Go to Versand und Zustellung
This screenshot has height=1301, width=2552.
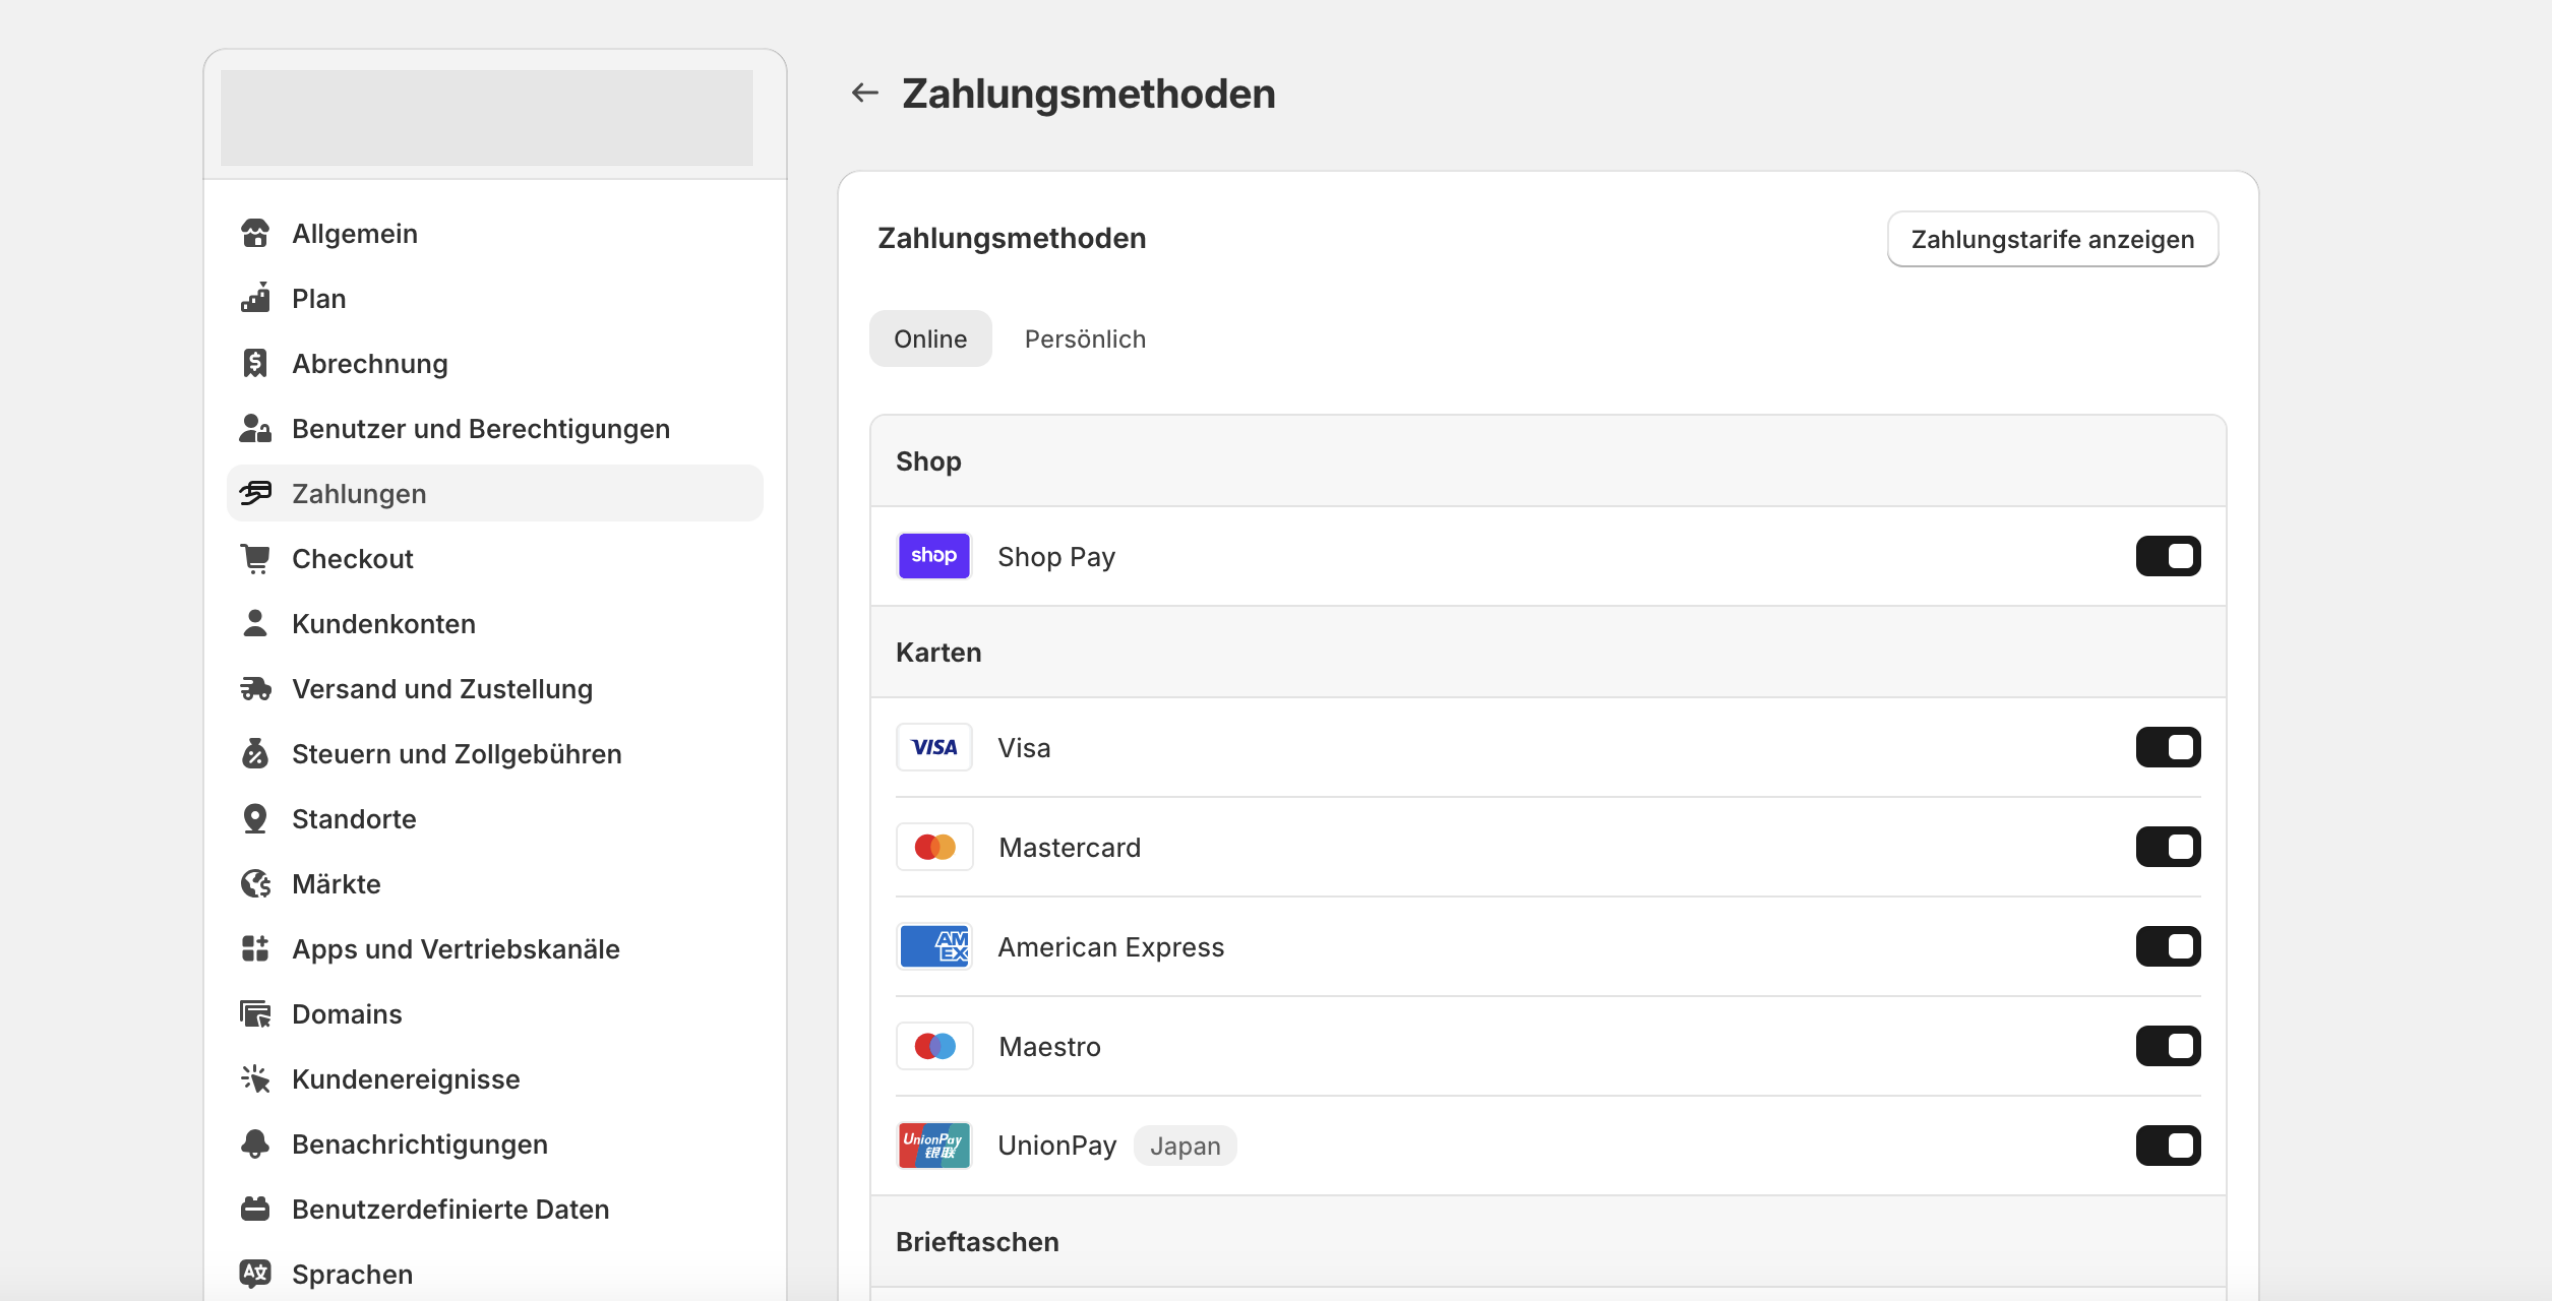495,688
